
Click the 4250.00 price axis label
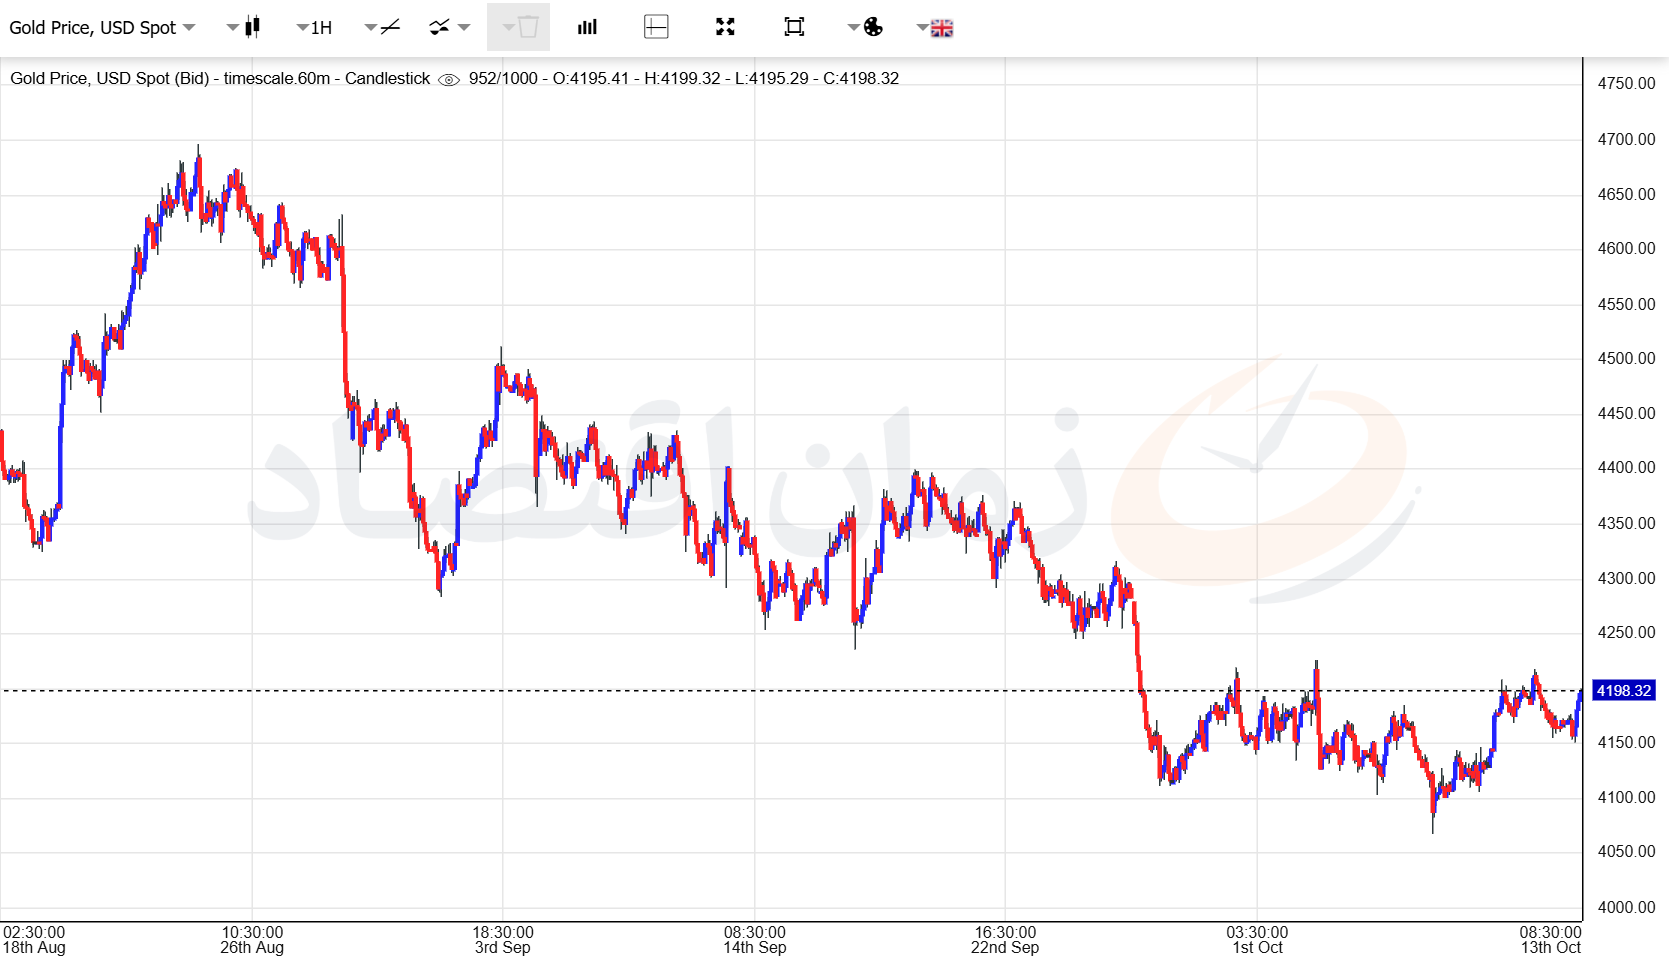1626,632
